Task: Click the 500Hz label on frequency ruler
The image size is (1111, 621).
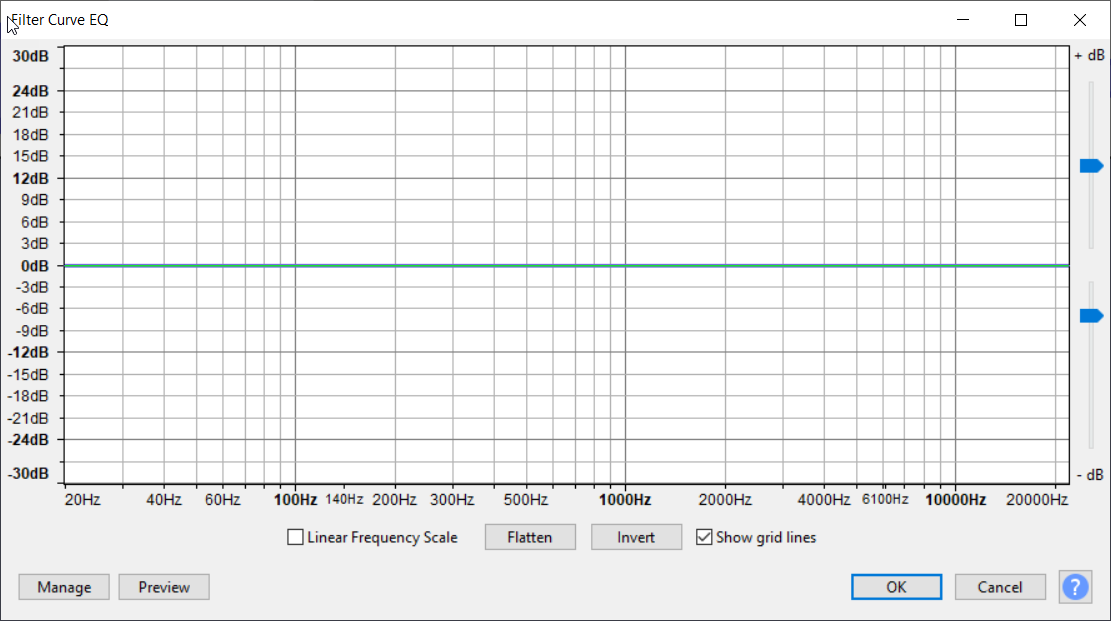Action: 526,500
